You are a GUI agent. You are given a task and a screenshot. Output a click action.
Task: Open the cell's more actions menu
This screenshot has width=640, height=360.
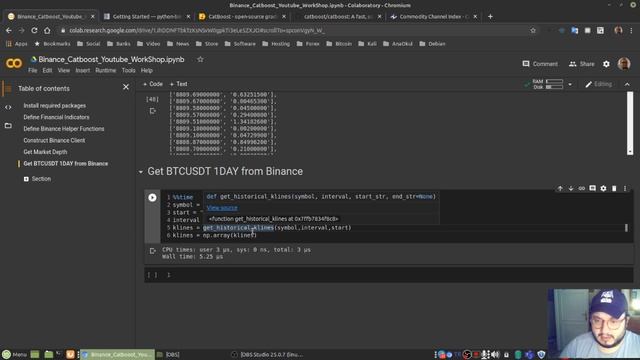pos(625,189)
